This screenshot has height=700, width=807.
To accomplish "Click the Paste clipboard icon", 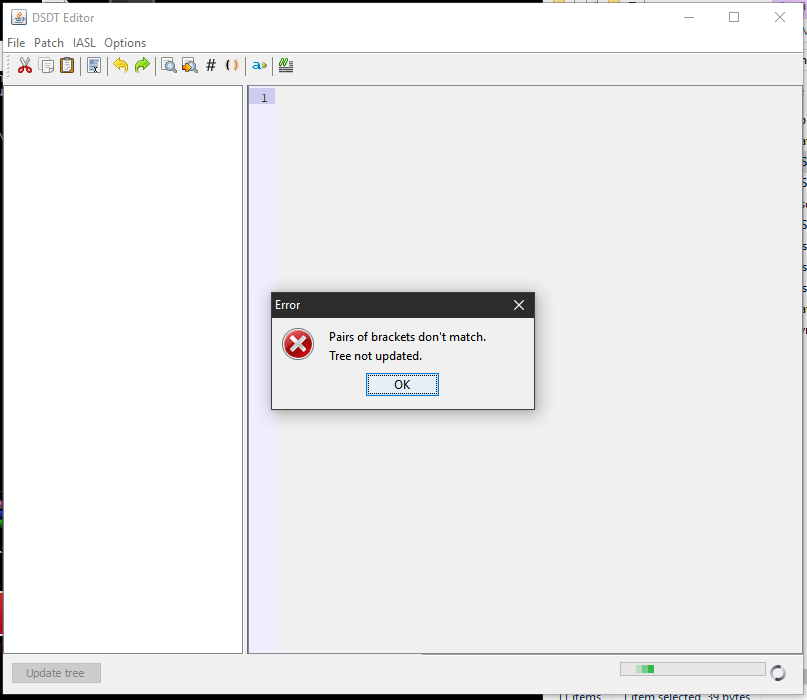I will [x=67, y=66].
